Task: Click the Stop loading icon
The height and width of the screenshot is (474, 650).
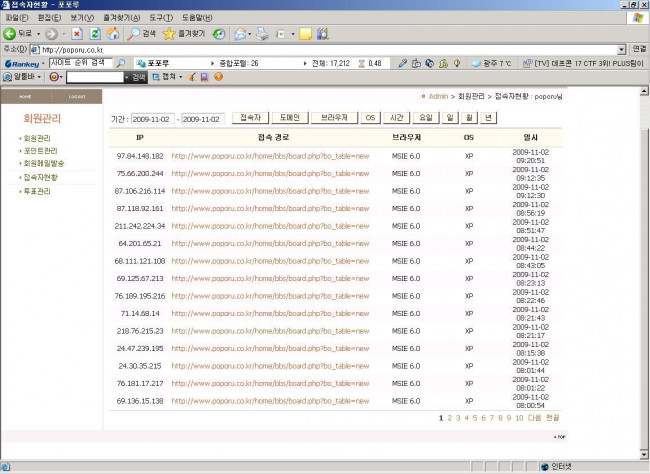Action: click(76, 33)
